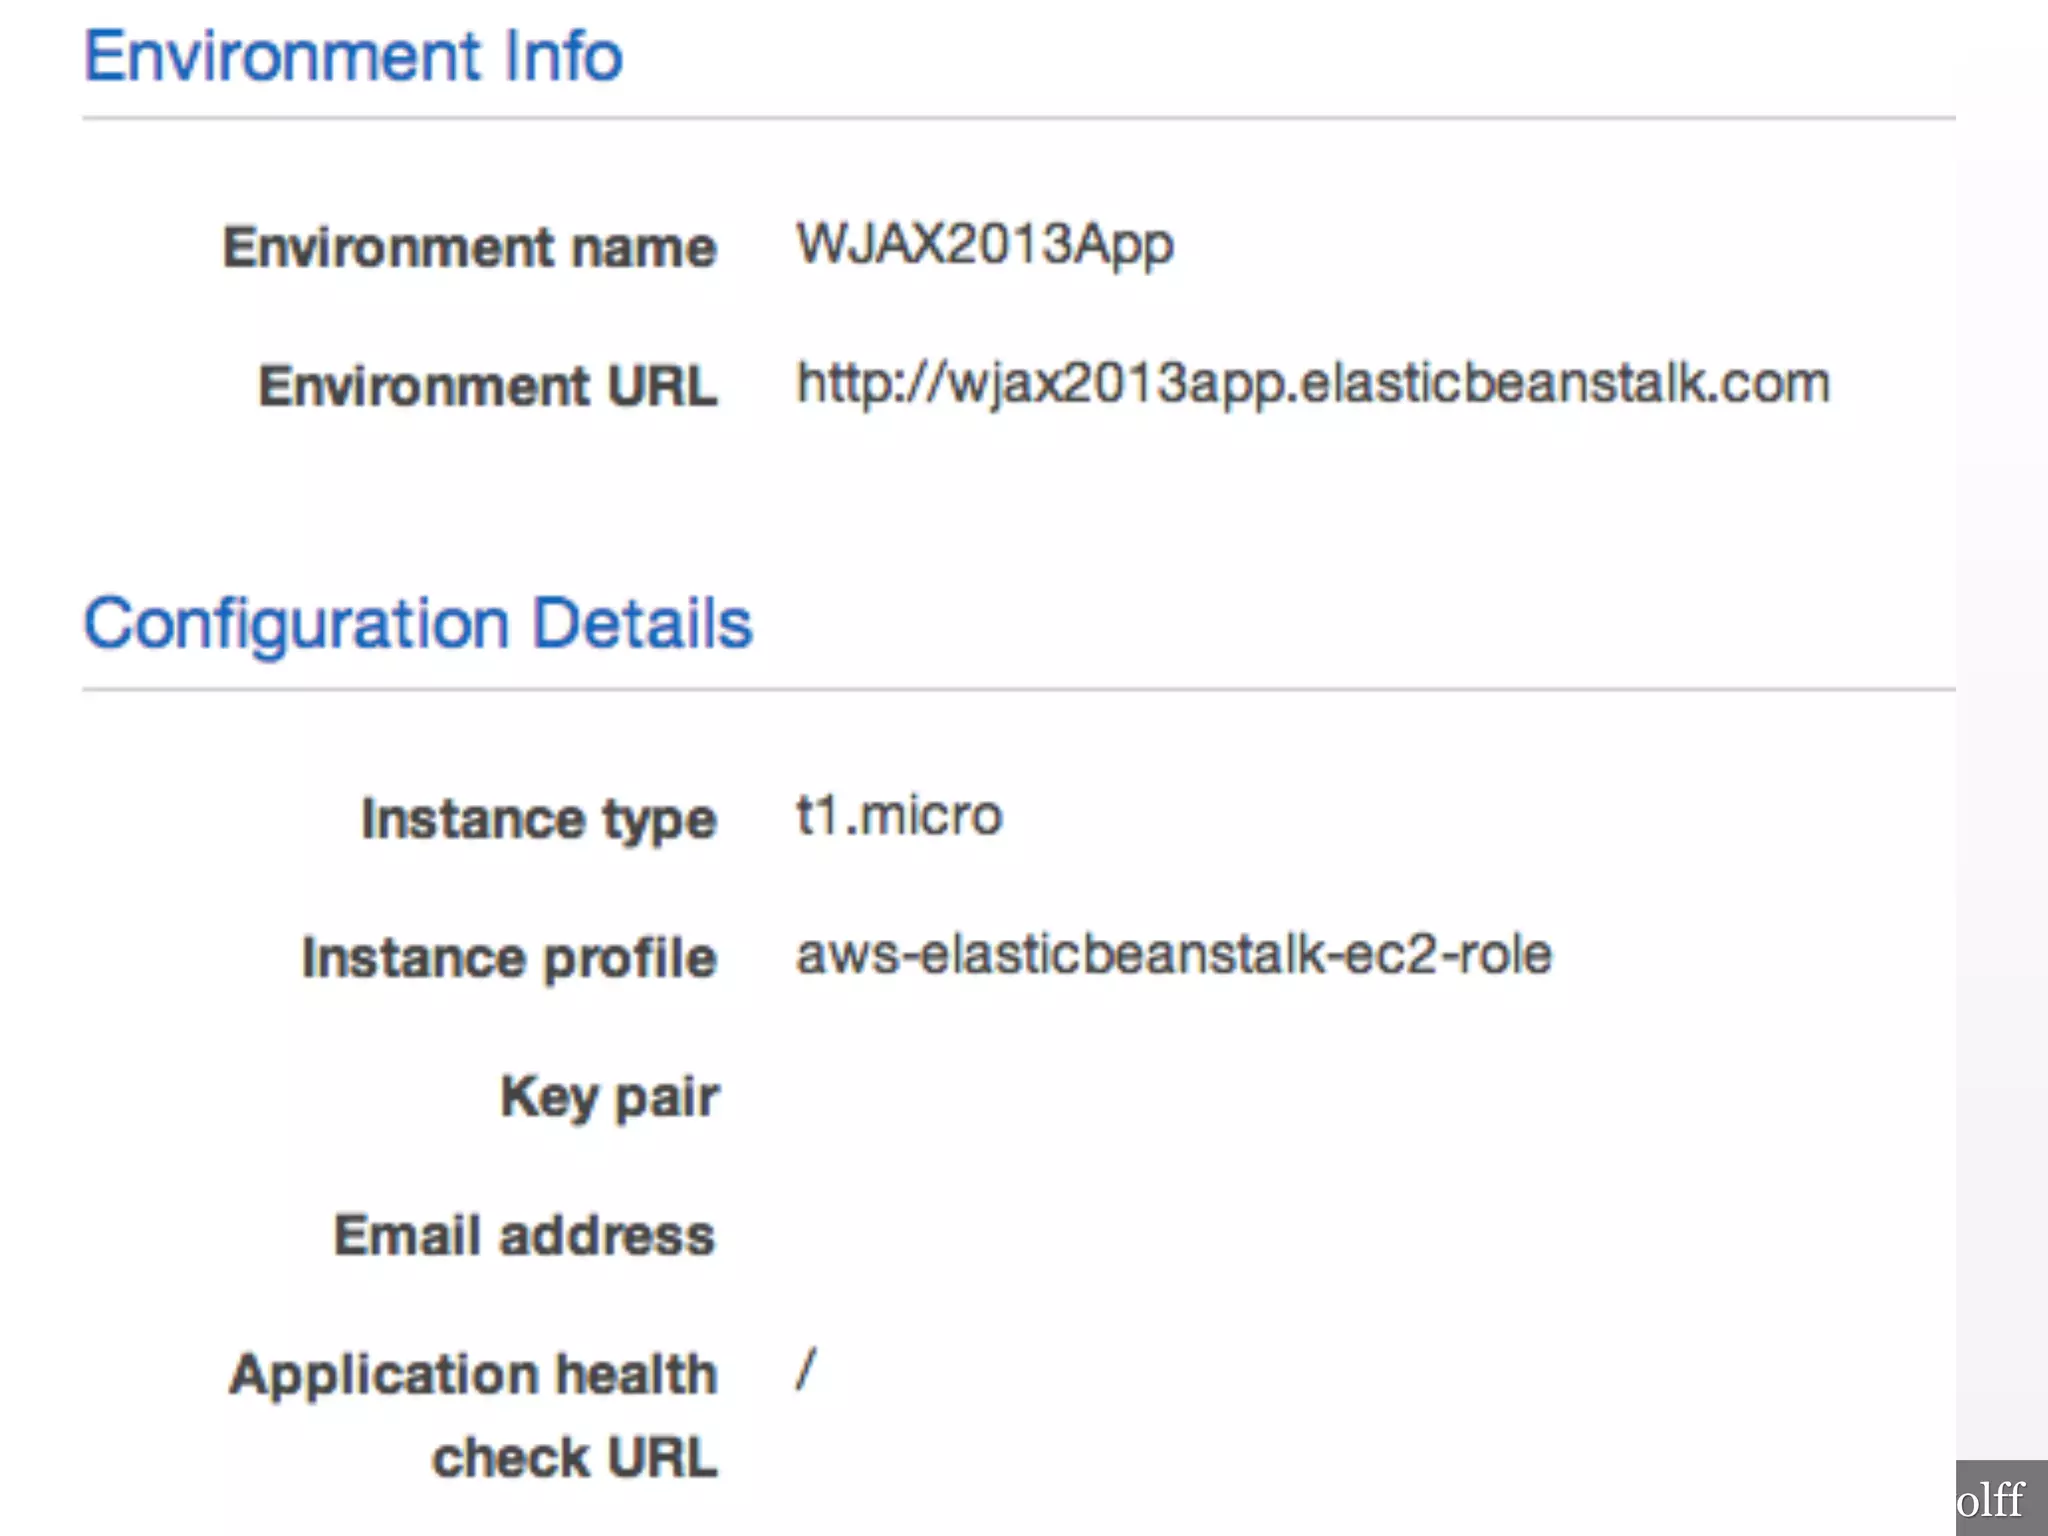Click the Instance profile label
This screenshot has width=2048, height=1536.
(509, 958)
